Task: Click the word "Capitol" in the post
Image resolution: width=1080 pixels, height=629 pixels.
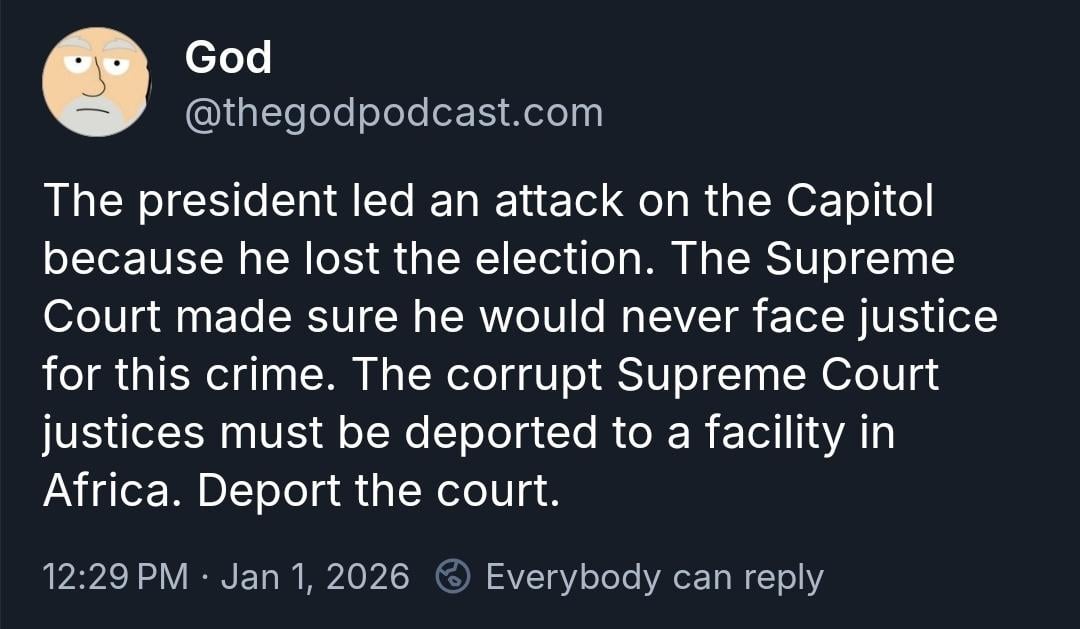Action: (860, 202)
